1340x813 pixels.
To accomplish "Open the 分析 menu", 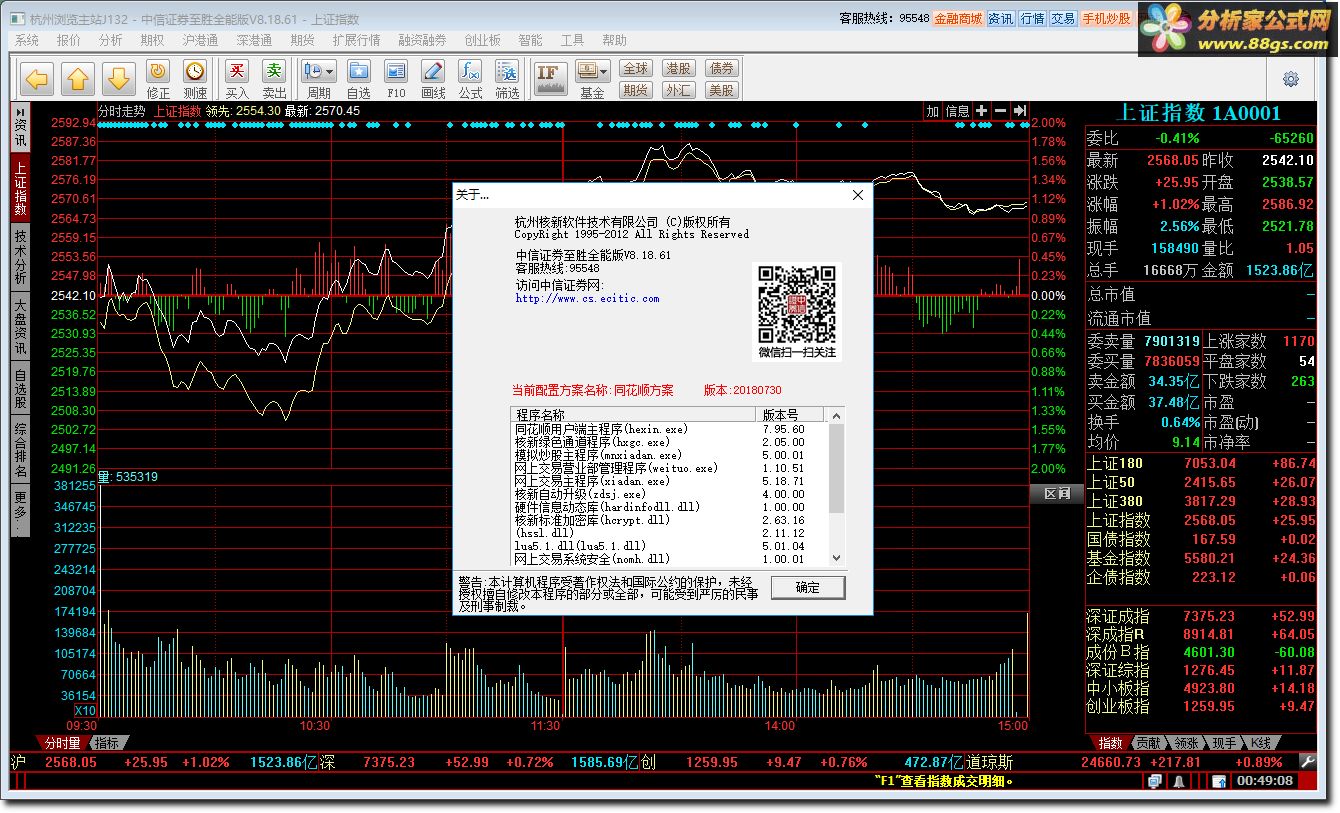I will (x=110, y=41).
